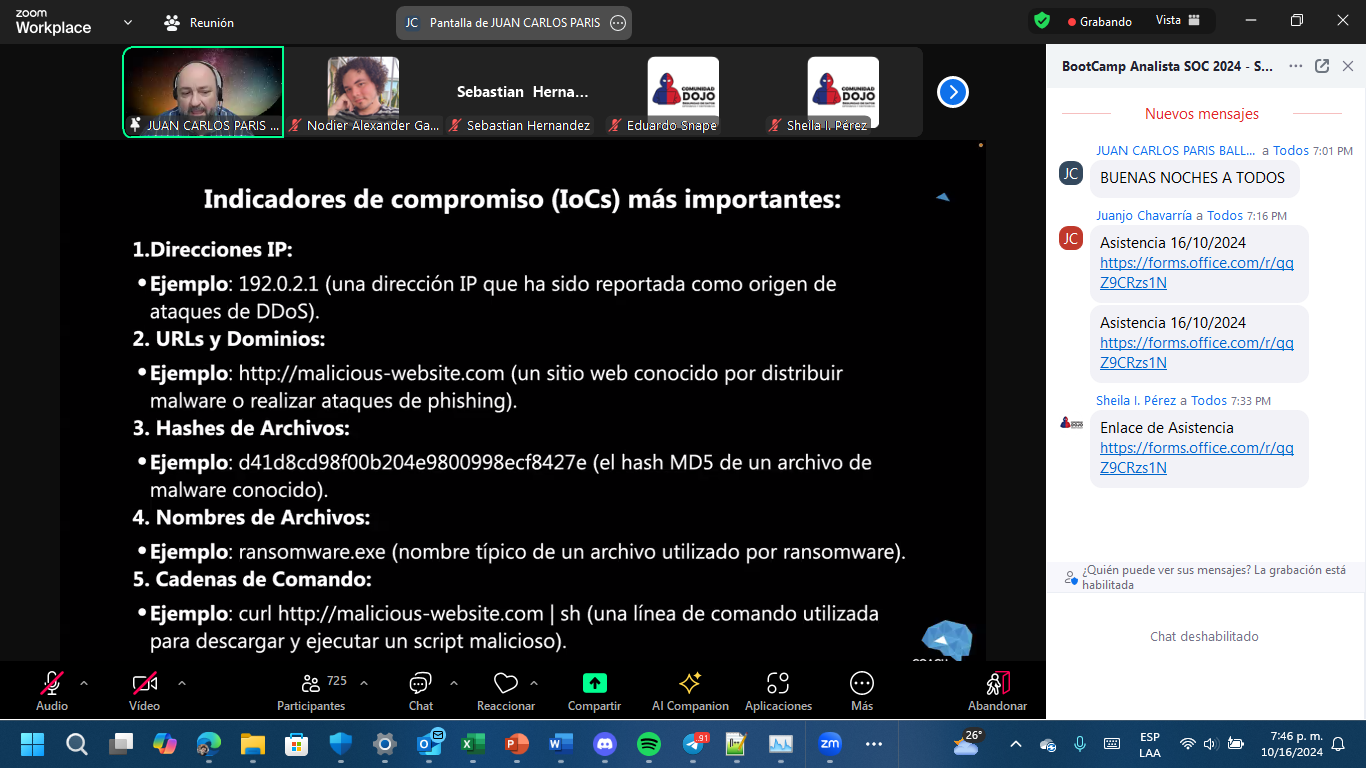Open Discord from the taskbar

[605, 744]
